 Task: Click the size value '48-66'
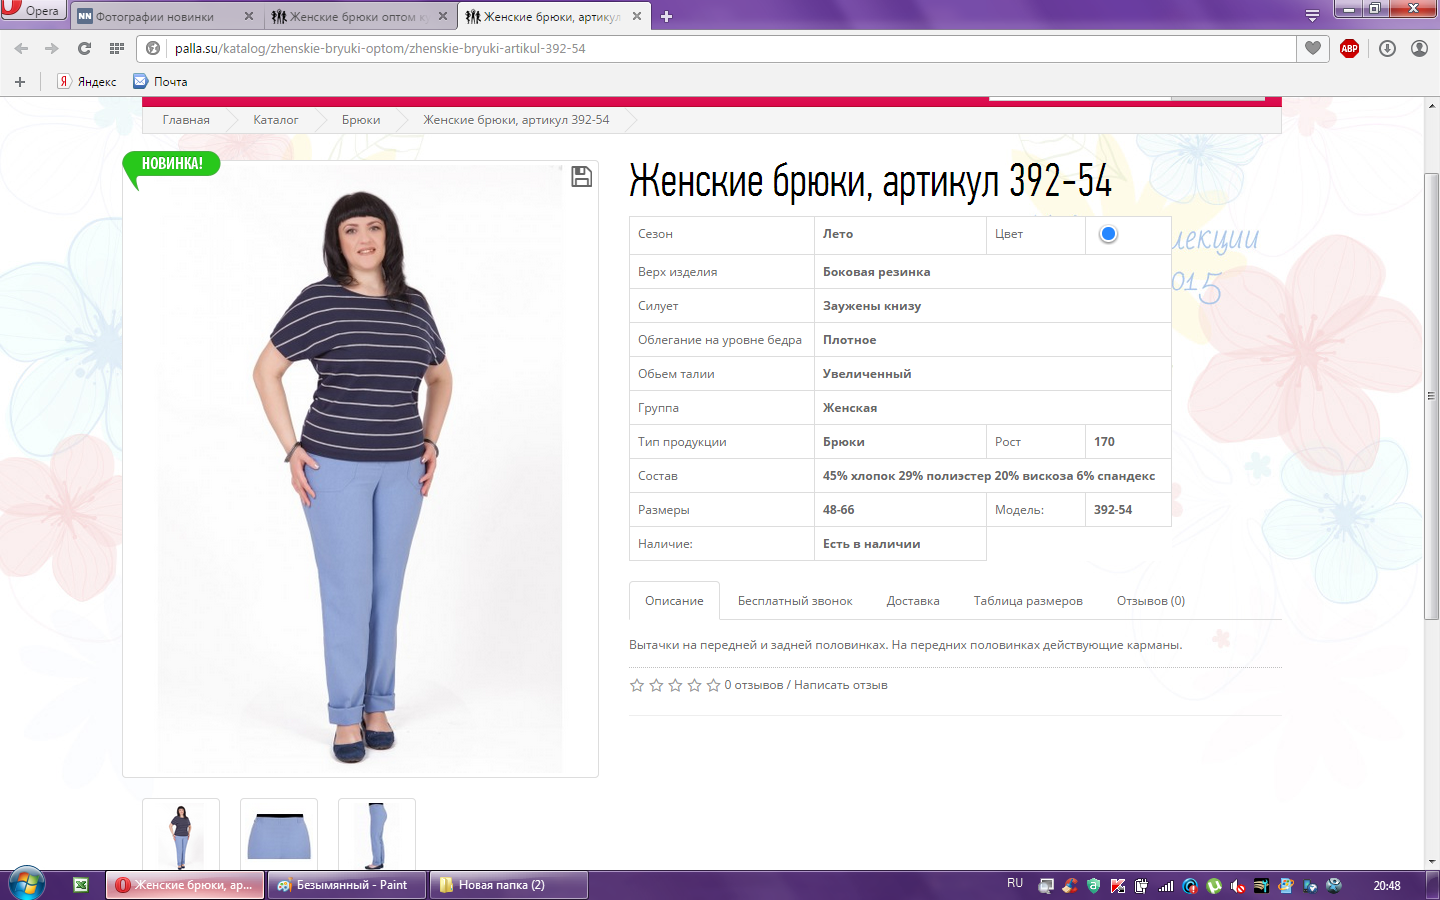tap(839, 510)
